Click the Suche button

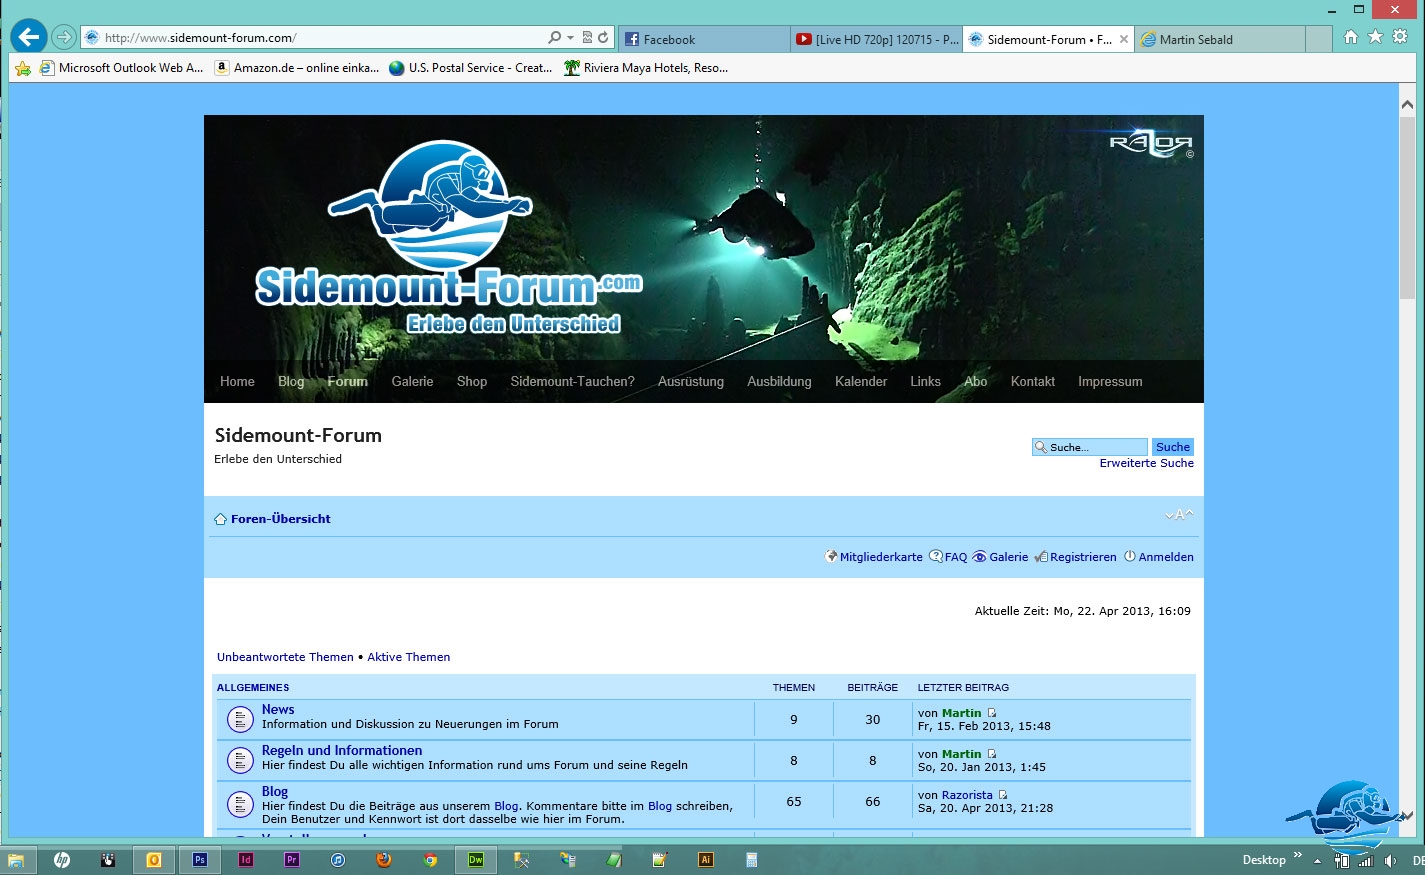pyautogui.click(x=1172, y=447)
